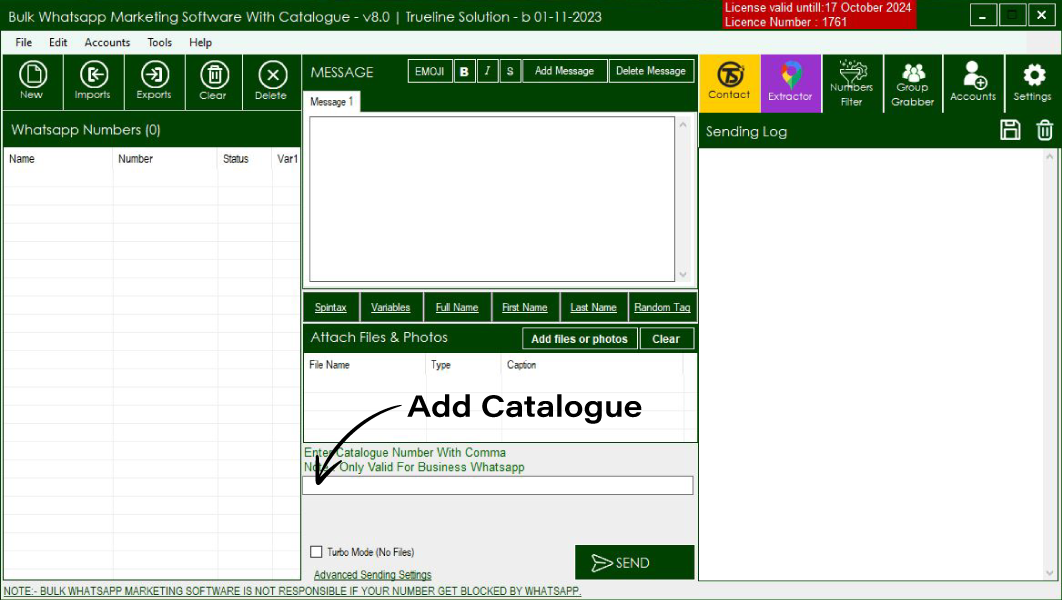Click into the message text area
Screen dimensions: 1062x600
492,199
